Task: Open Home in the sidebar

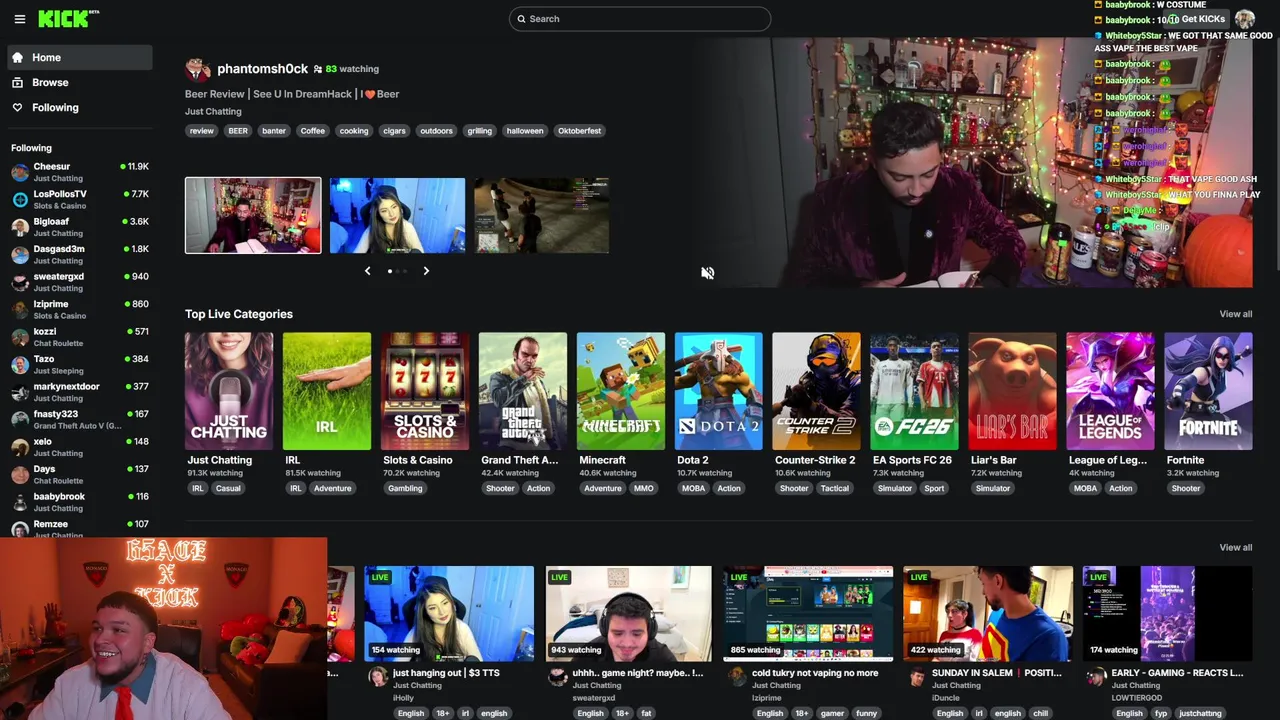Action: (80, 57)
